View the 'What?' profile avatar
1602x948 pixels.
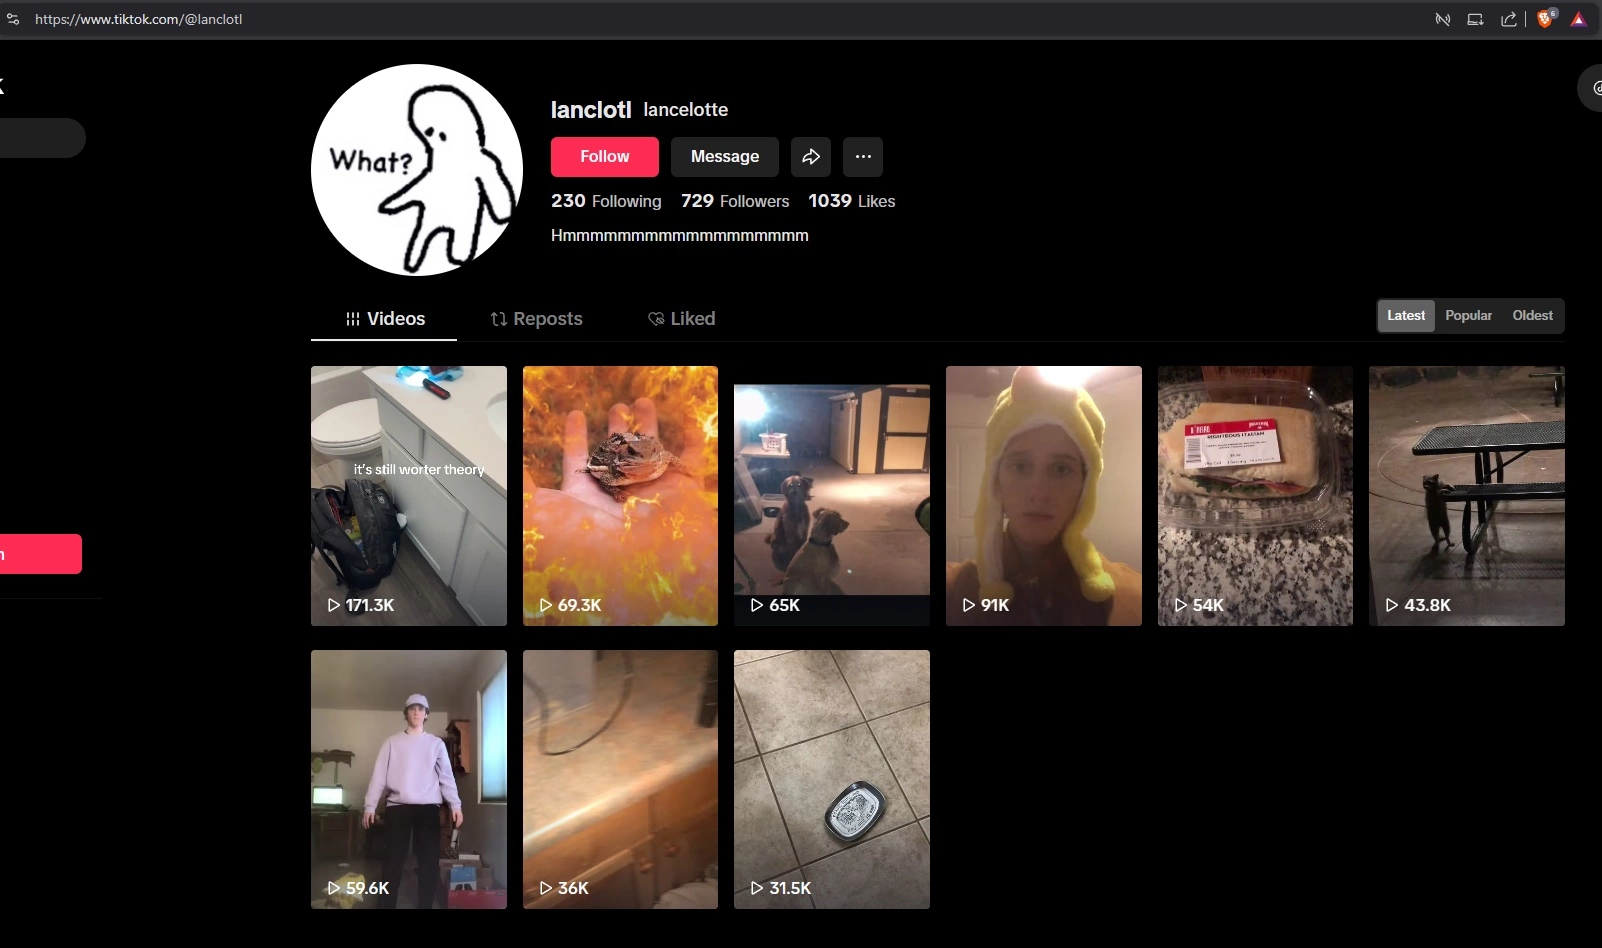point(417,170)
